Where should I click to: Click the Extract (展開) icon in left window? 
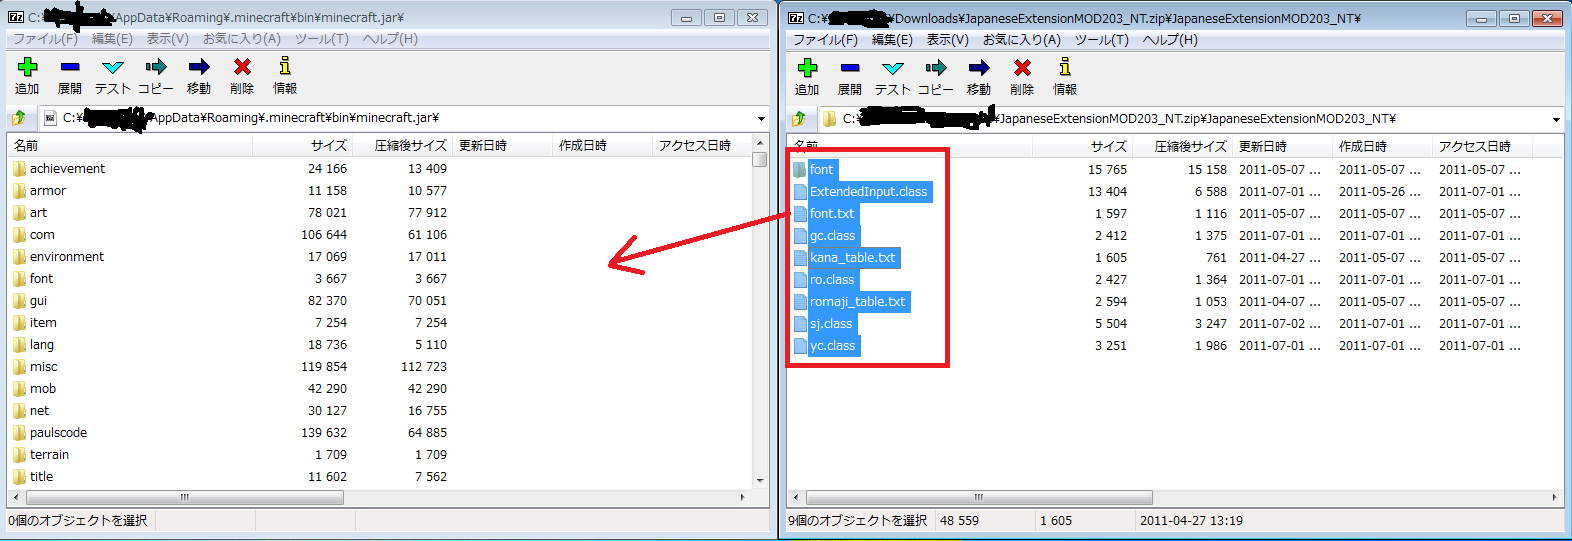pyautogui.click(x=69, y=68)
